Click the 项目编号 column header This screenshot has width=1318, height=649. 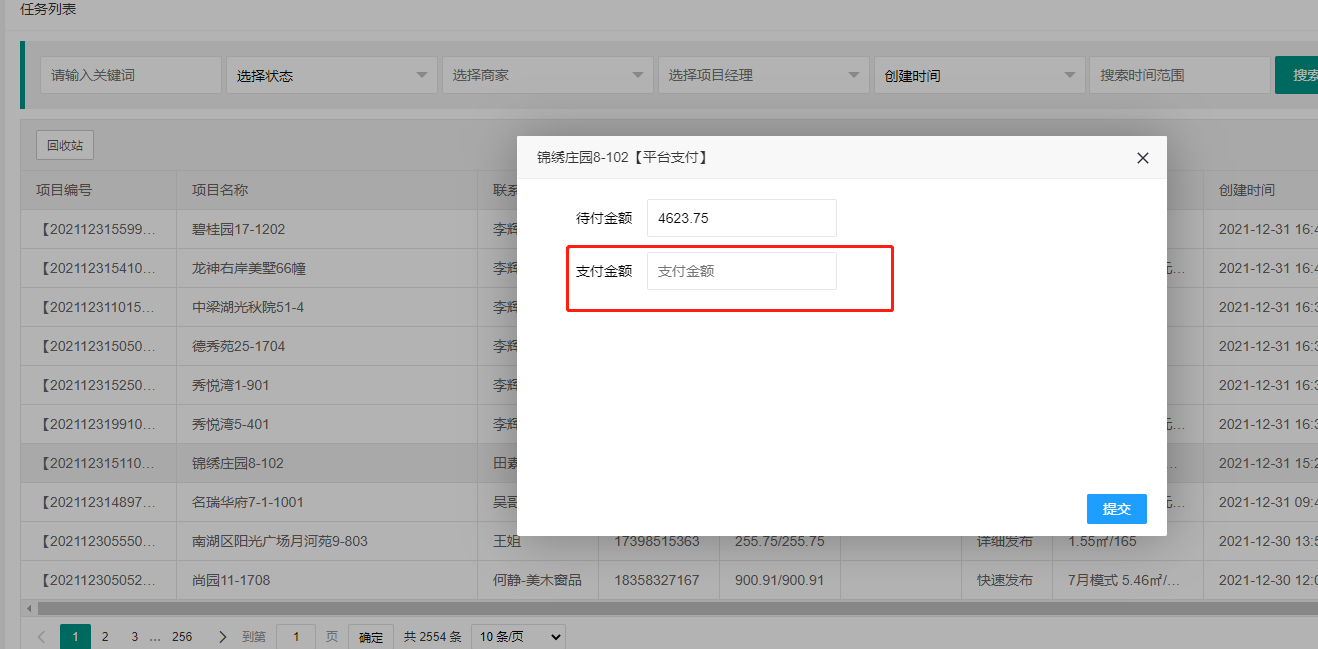coord(64,190)
